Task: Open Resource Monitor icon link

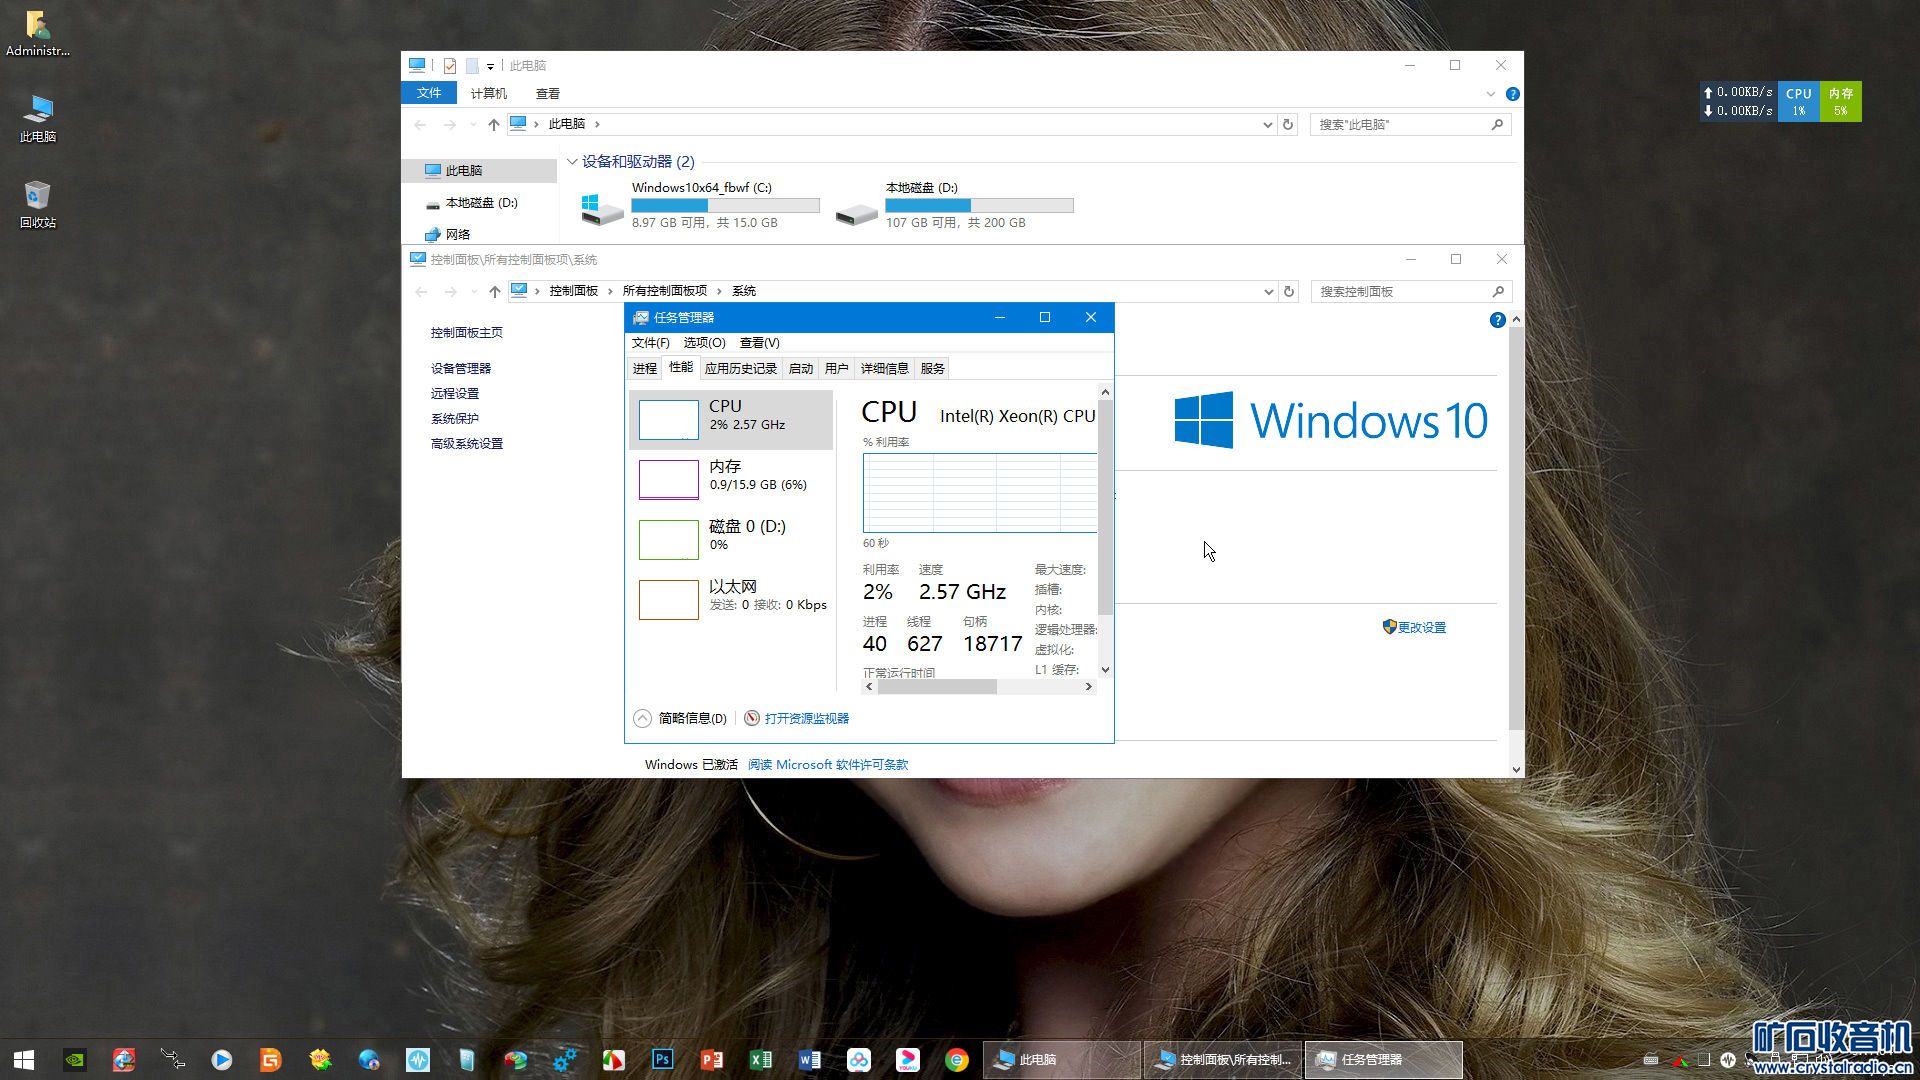Action: point(806,718)
